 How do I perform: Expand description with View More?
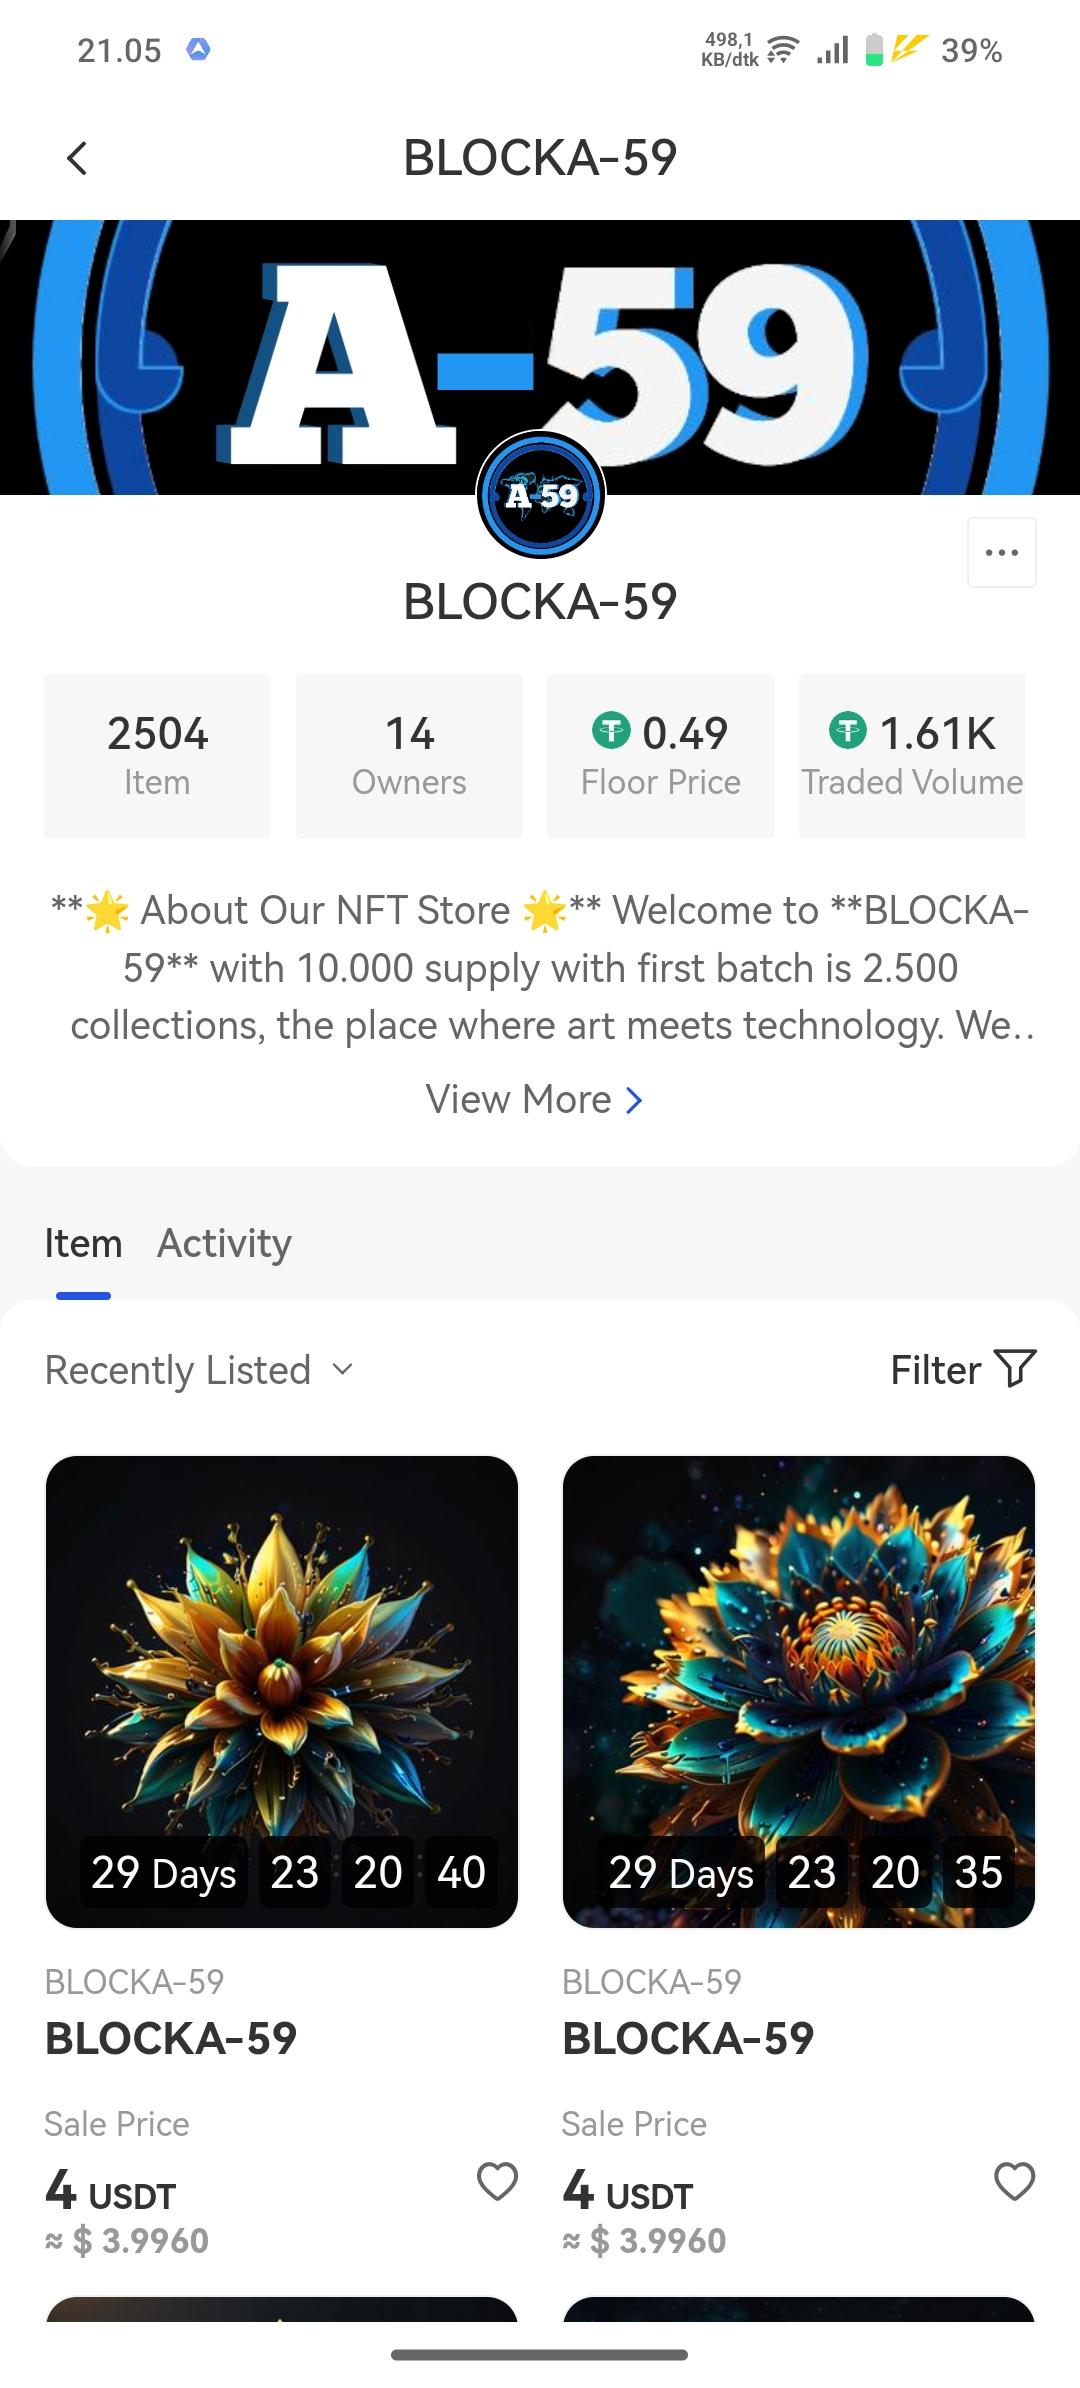click(534, 1100)
